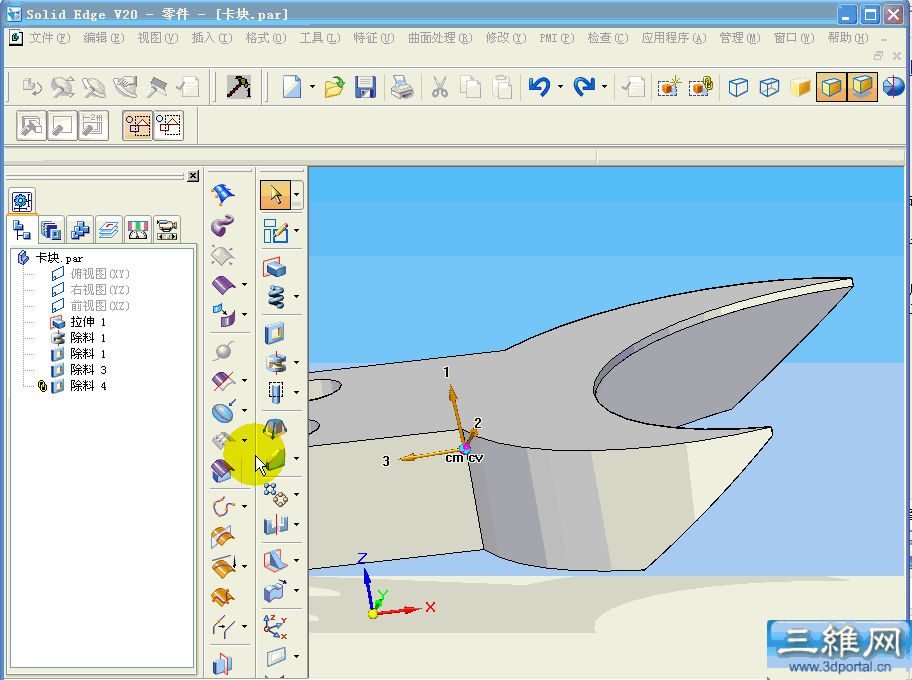Open the EdgeBar Layers tab

(109, 230)
